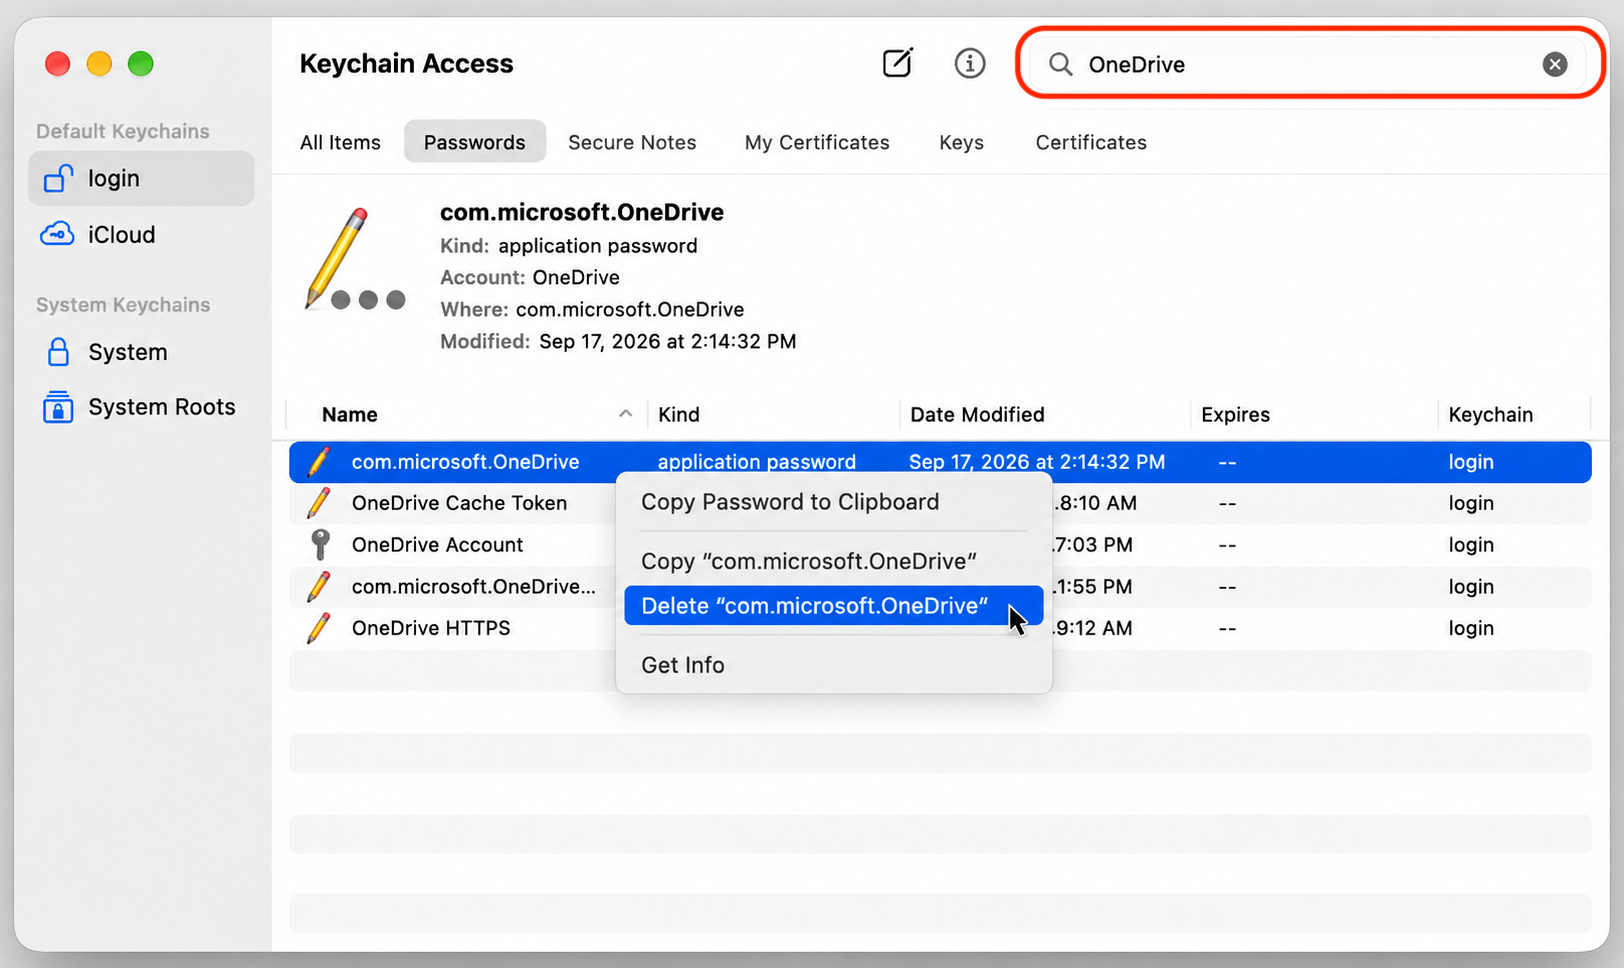Click the new keychain item compose icon

pyautogui.click(x=897, y=63)
